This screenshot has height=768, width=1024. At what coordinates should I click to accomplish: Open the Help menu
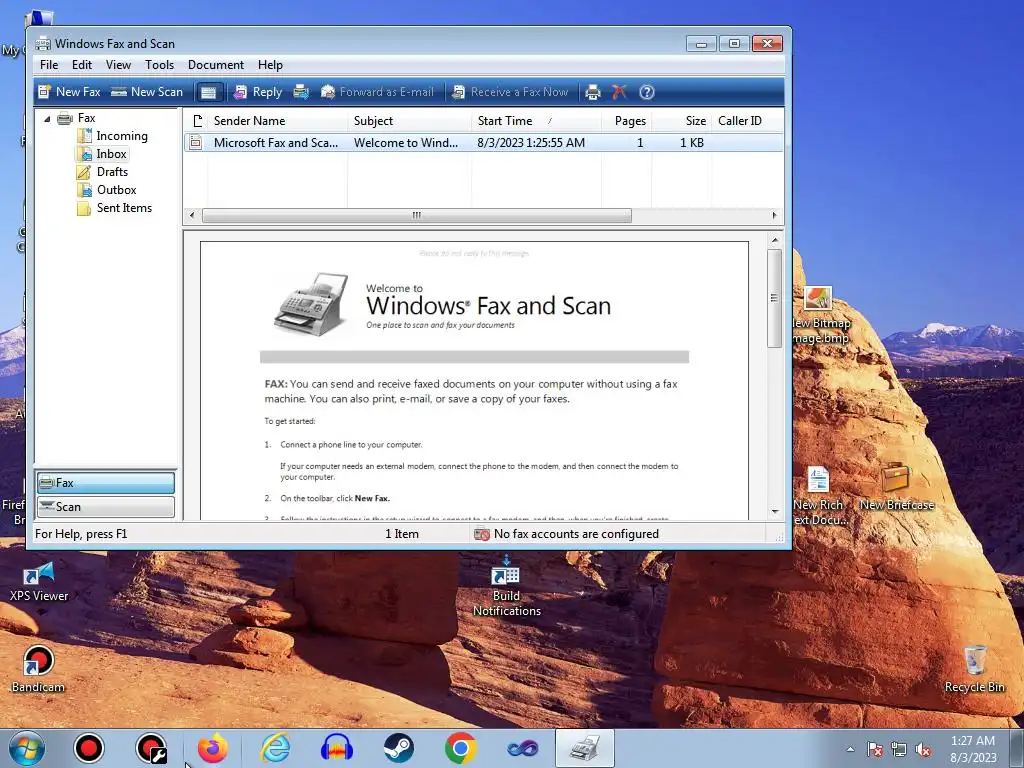[x=270, y=65]
